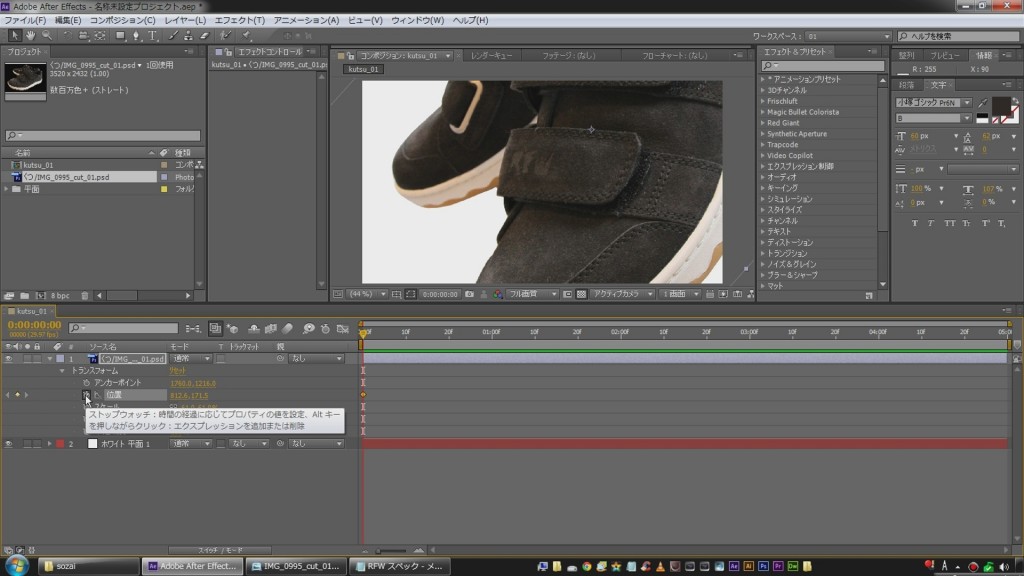This screenshot has height=576, width=1024.
Task: Expand the ホワイト 平面 1 layer properties
Action: click(x=50, y=443)
